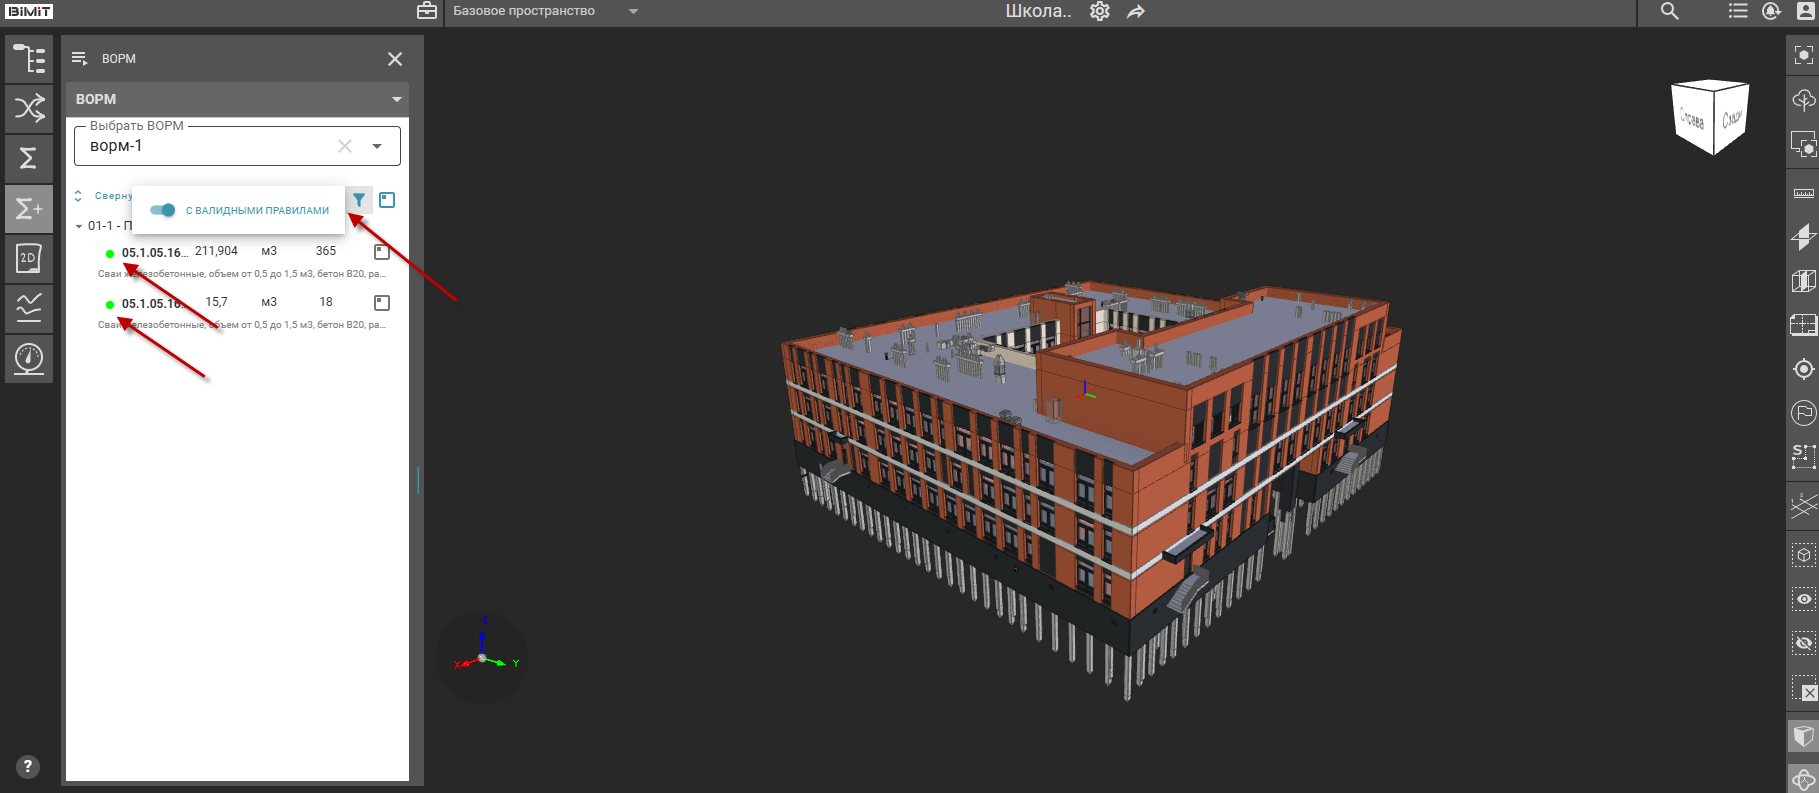This screenshot has width=1819, height=793.
Task: Open notifications bell in top bar
Action: [x=1771, y=11]
